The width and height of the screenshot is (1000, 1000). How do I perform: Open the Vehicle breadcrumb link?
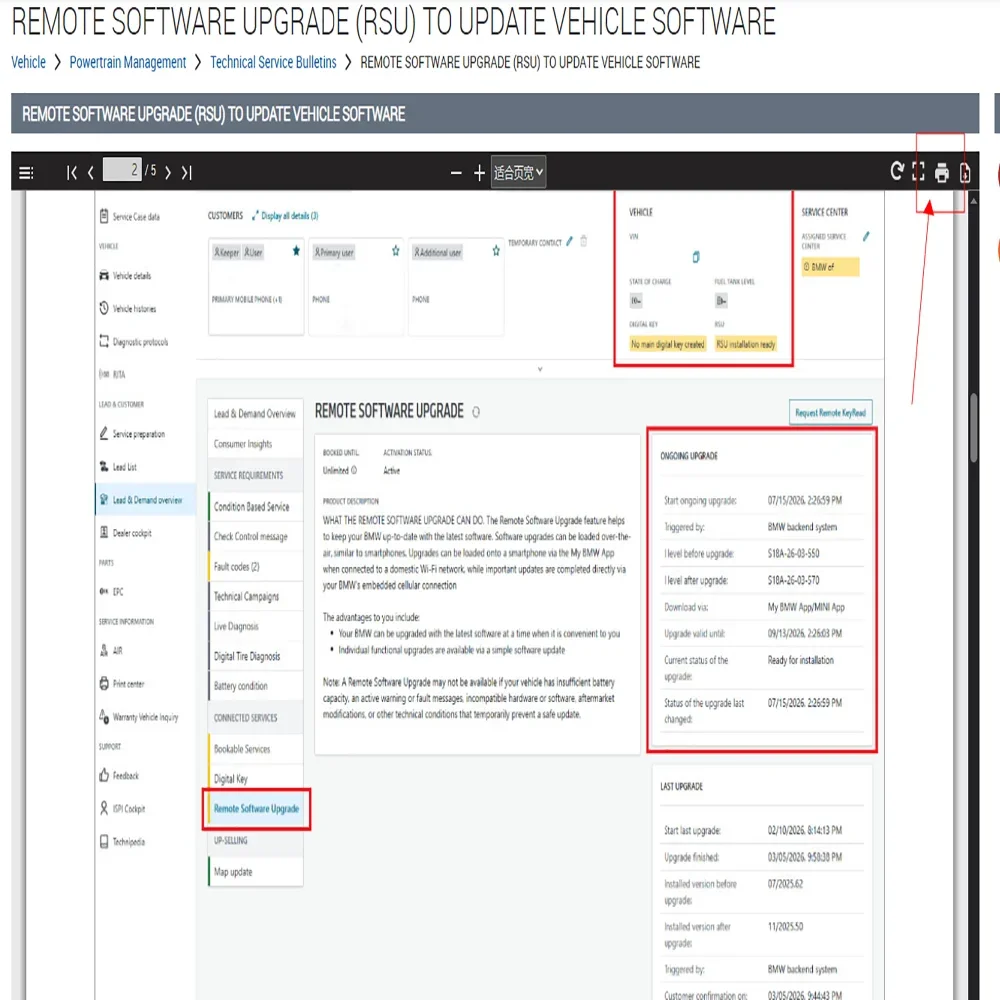[29, 62]
